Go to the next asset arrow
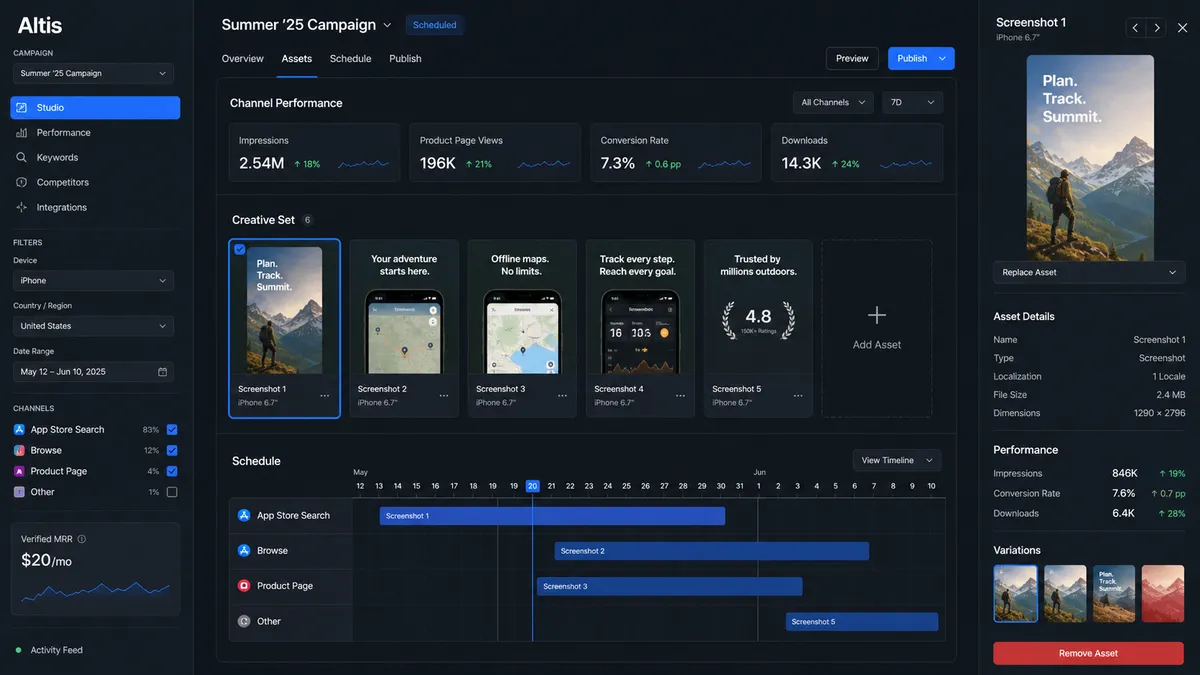The width and height of the screenshot is (1200, 675). (1157, 28)
